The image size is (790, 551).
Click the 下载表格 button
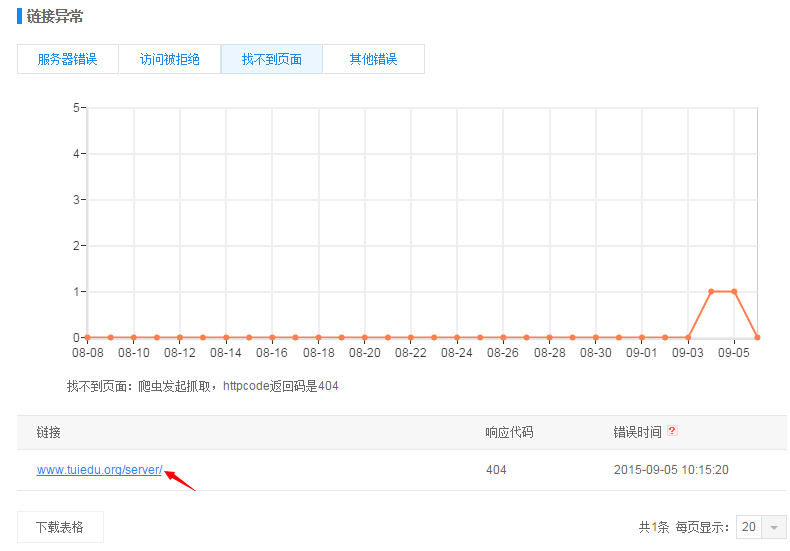[60, 527]
